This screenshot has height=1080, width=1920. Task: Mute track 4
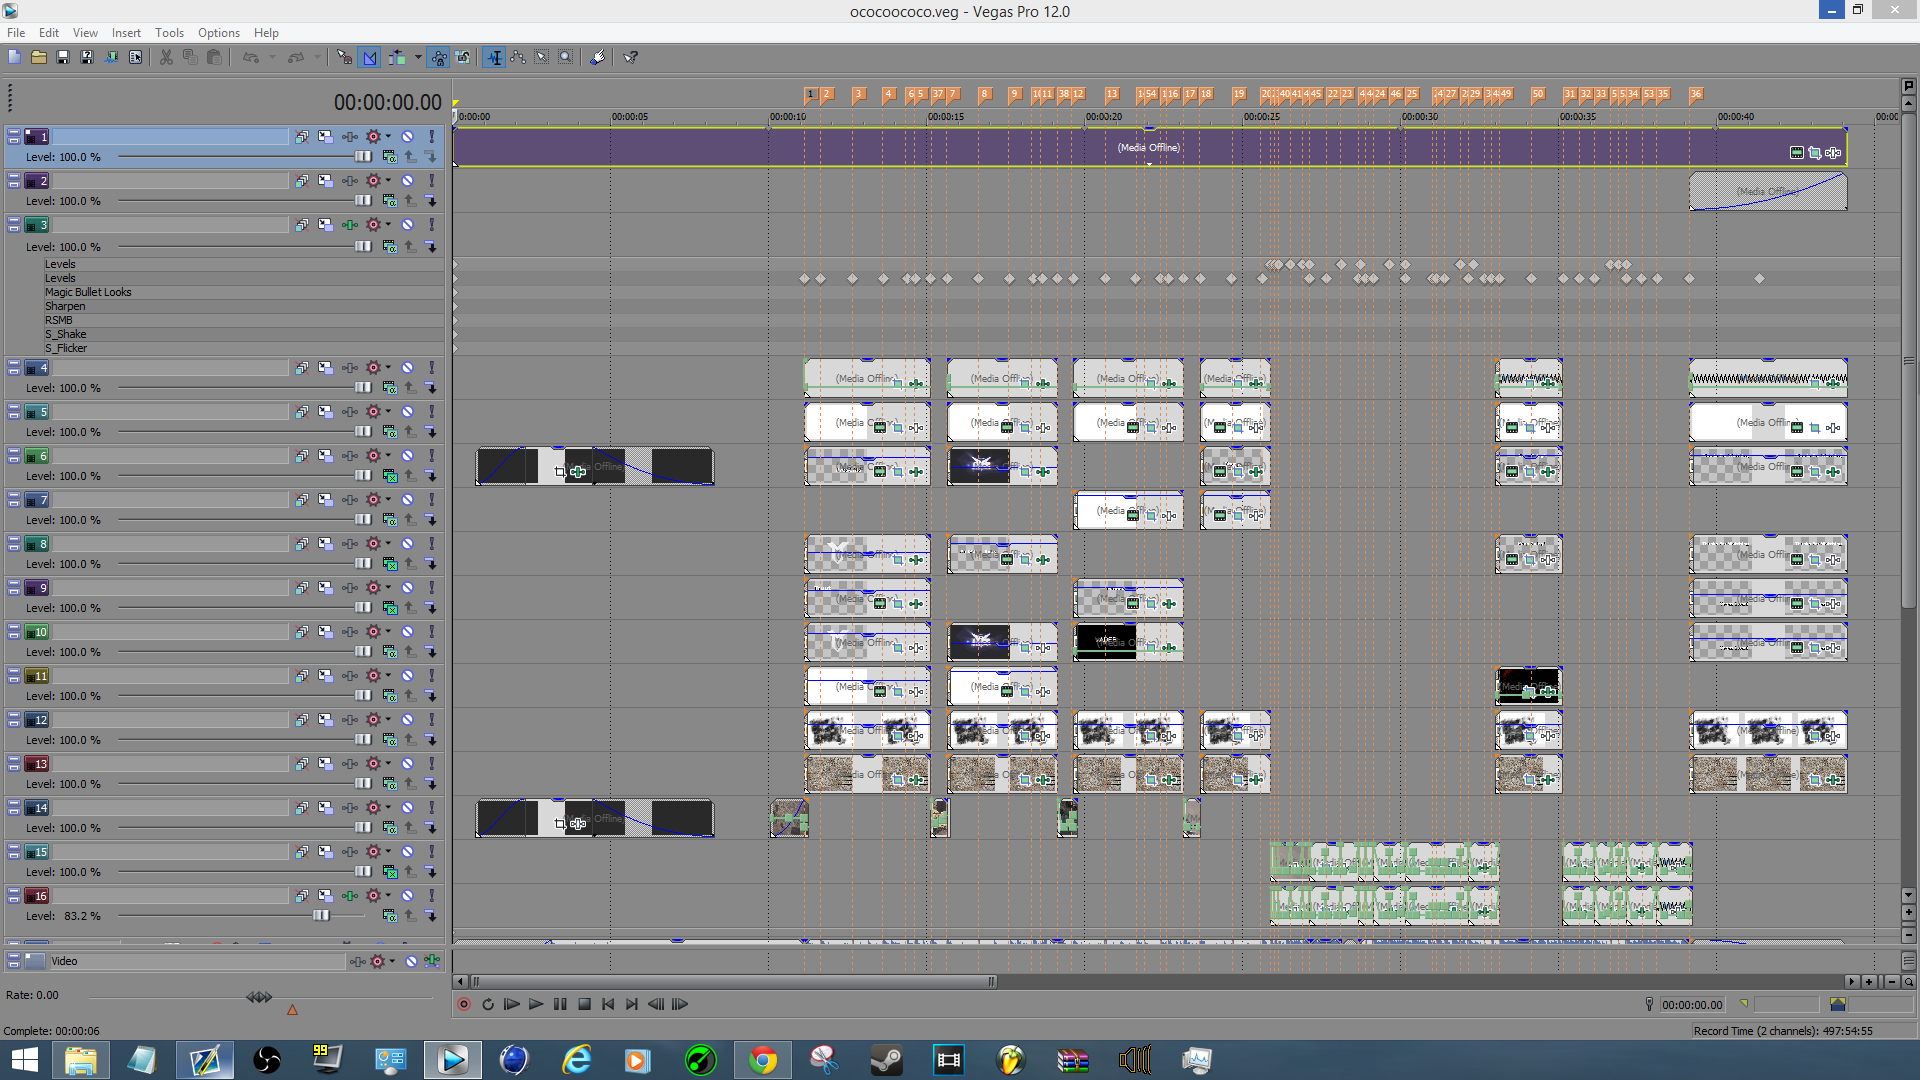coord(408,368)
